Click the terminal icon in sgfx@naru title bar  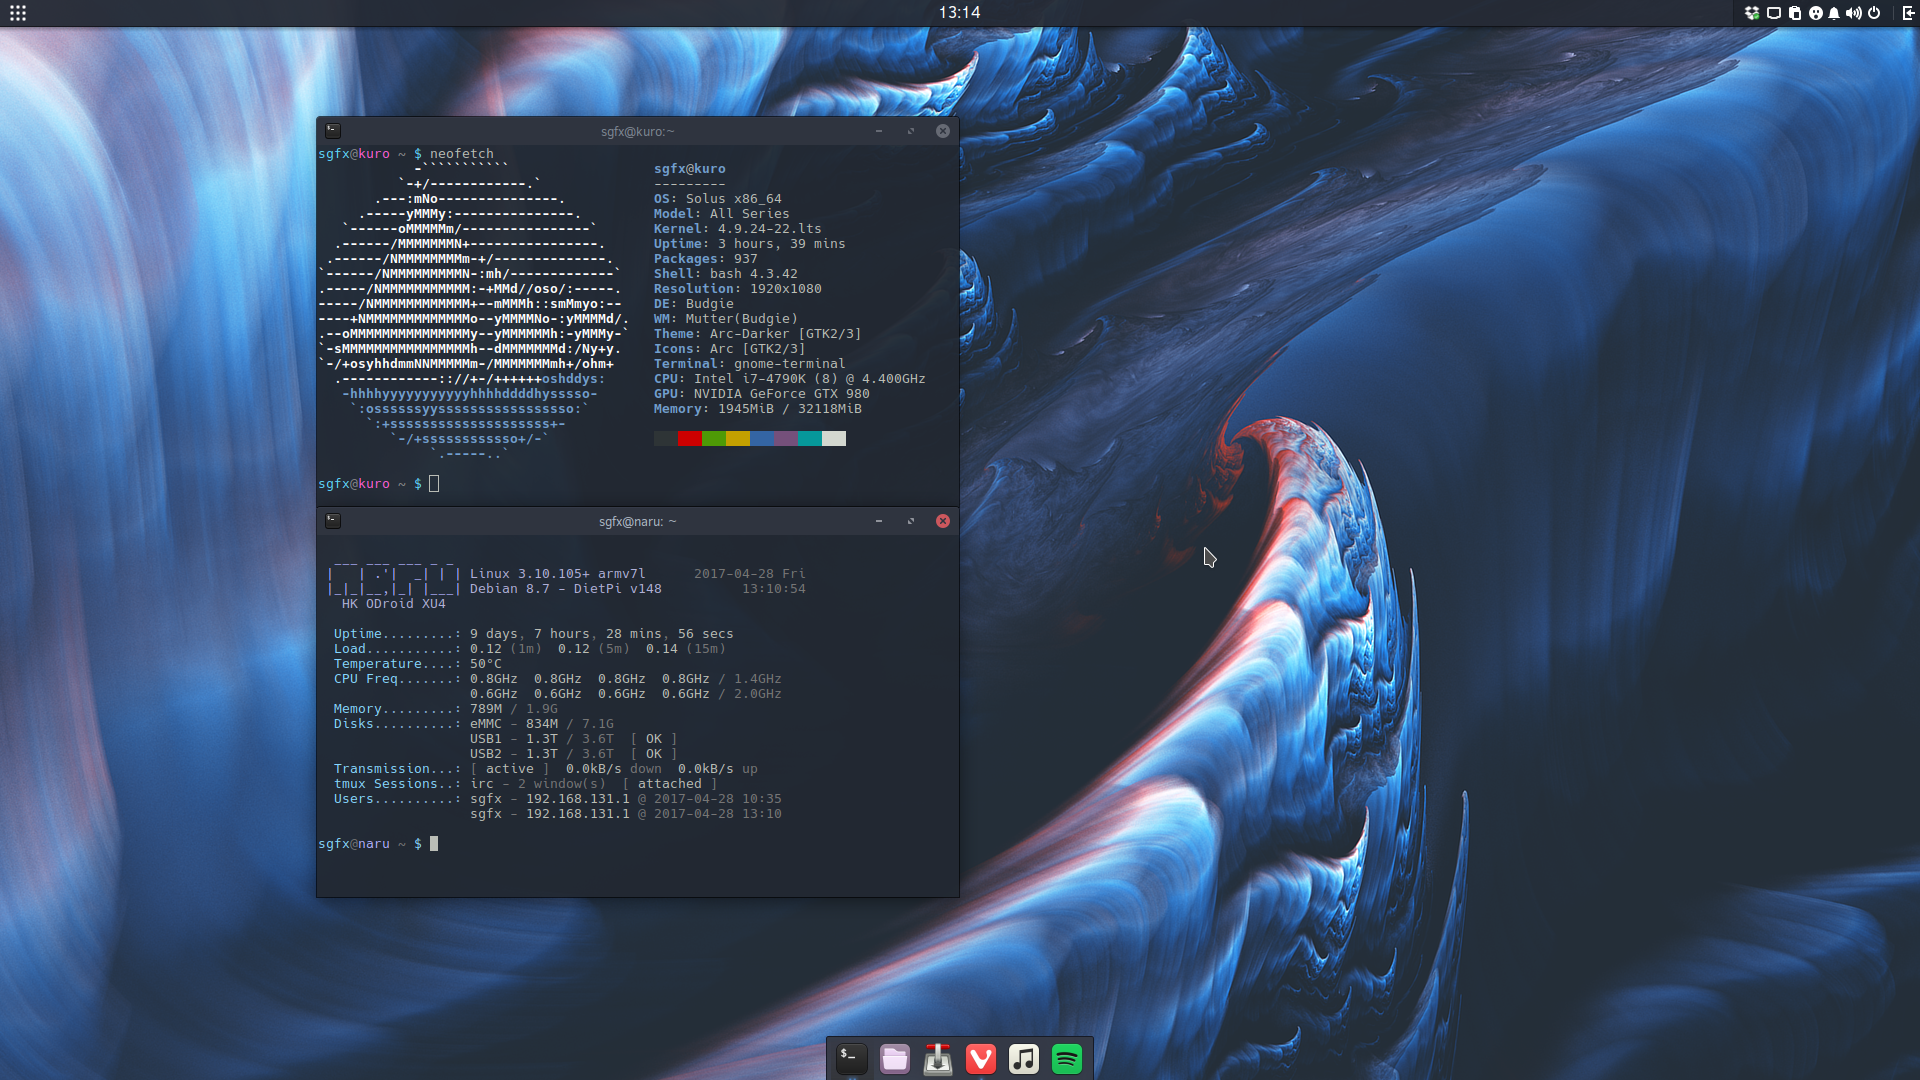click(333, 521)
